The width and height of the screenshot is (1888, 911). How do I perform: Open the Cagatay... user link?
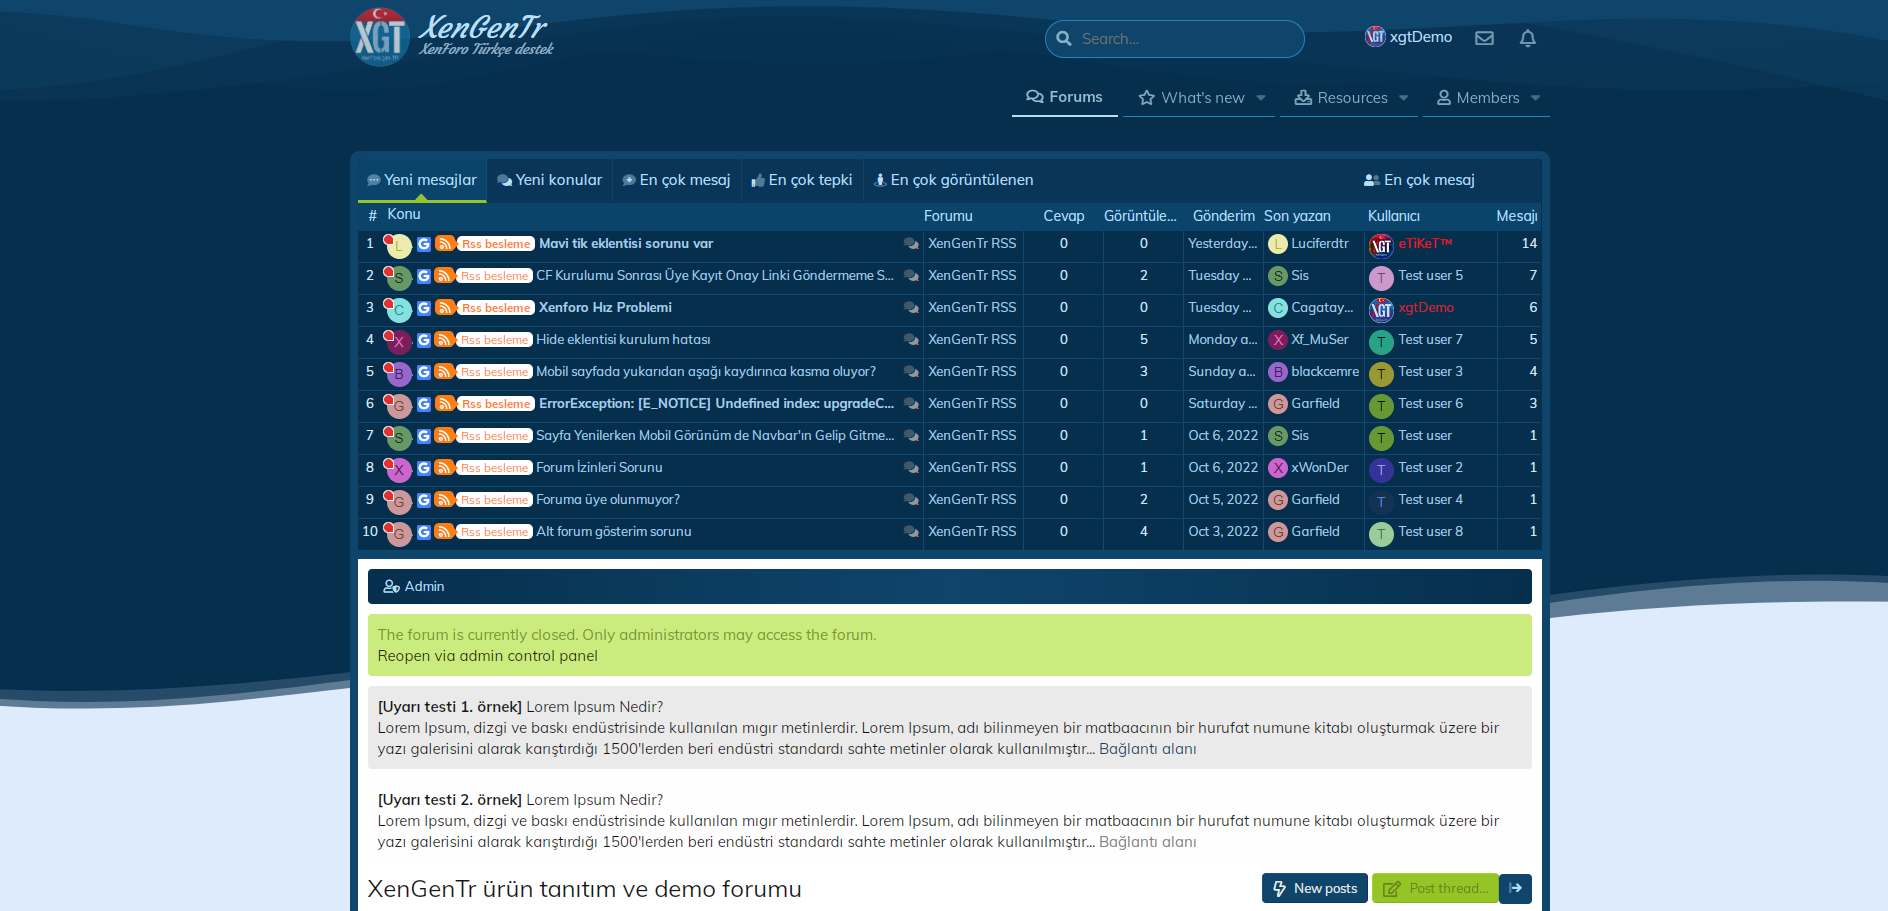(x=1322, y=308)
